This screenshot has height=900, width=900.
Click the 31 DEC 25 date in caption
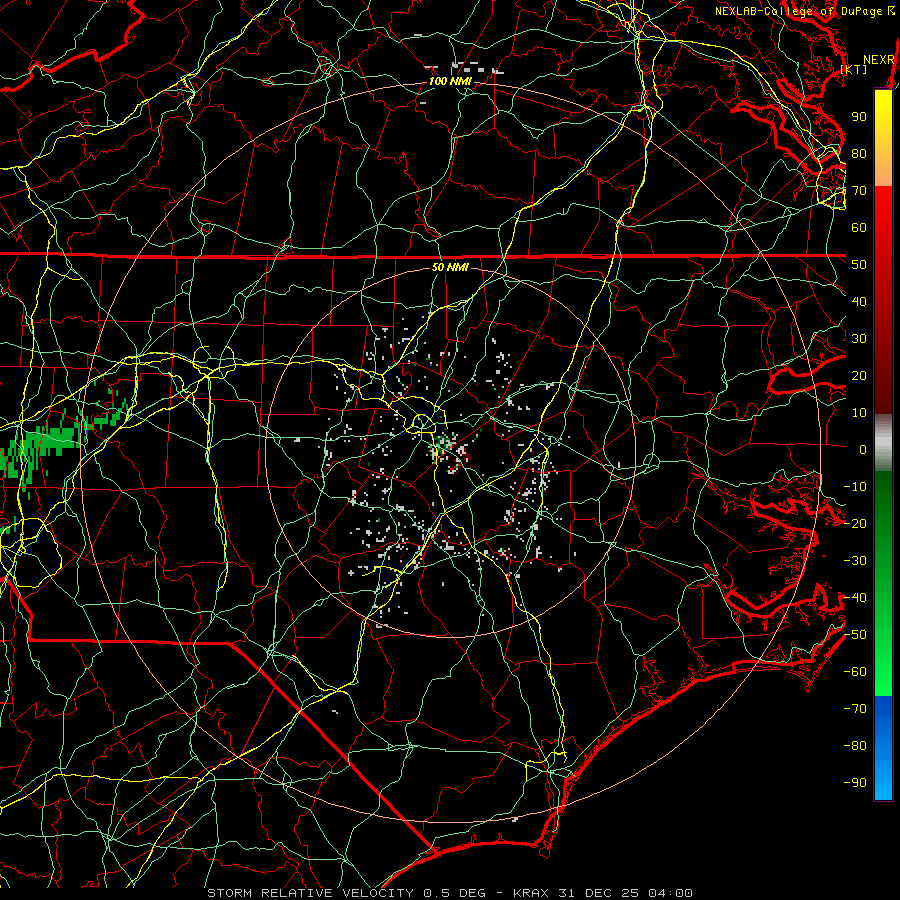(x=599, y=893)
